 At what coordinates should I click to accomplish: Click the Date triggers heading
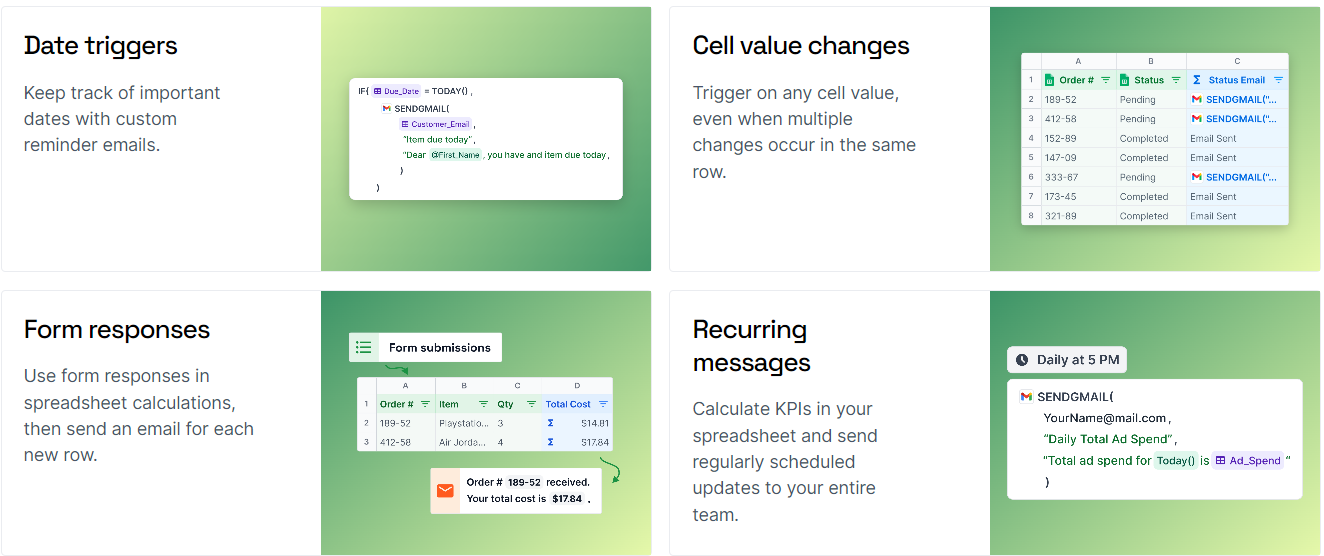pyautogui.click(x=101, y=46)
